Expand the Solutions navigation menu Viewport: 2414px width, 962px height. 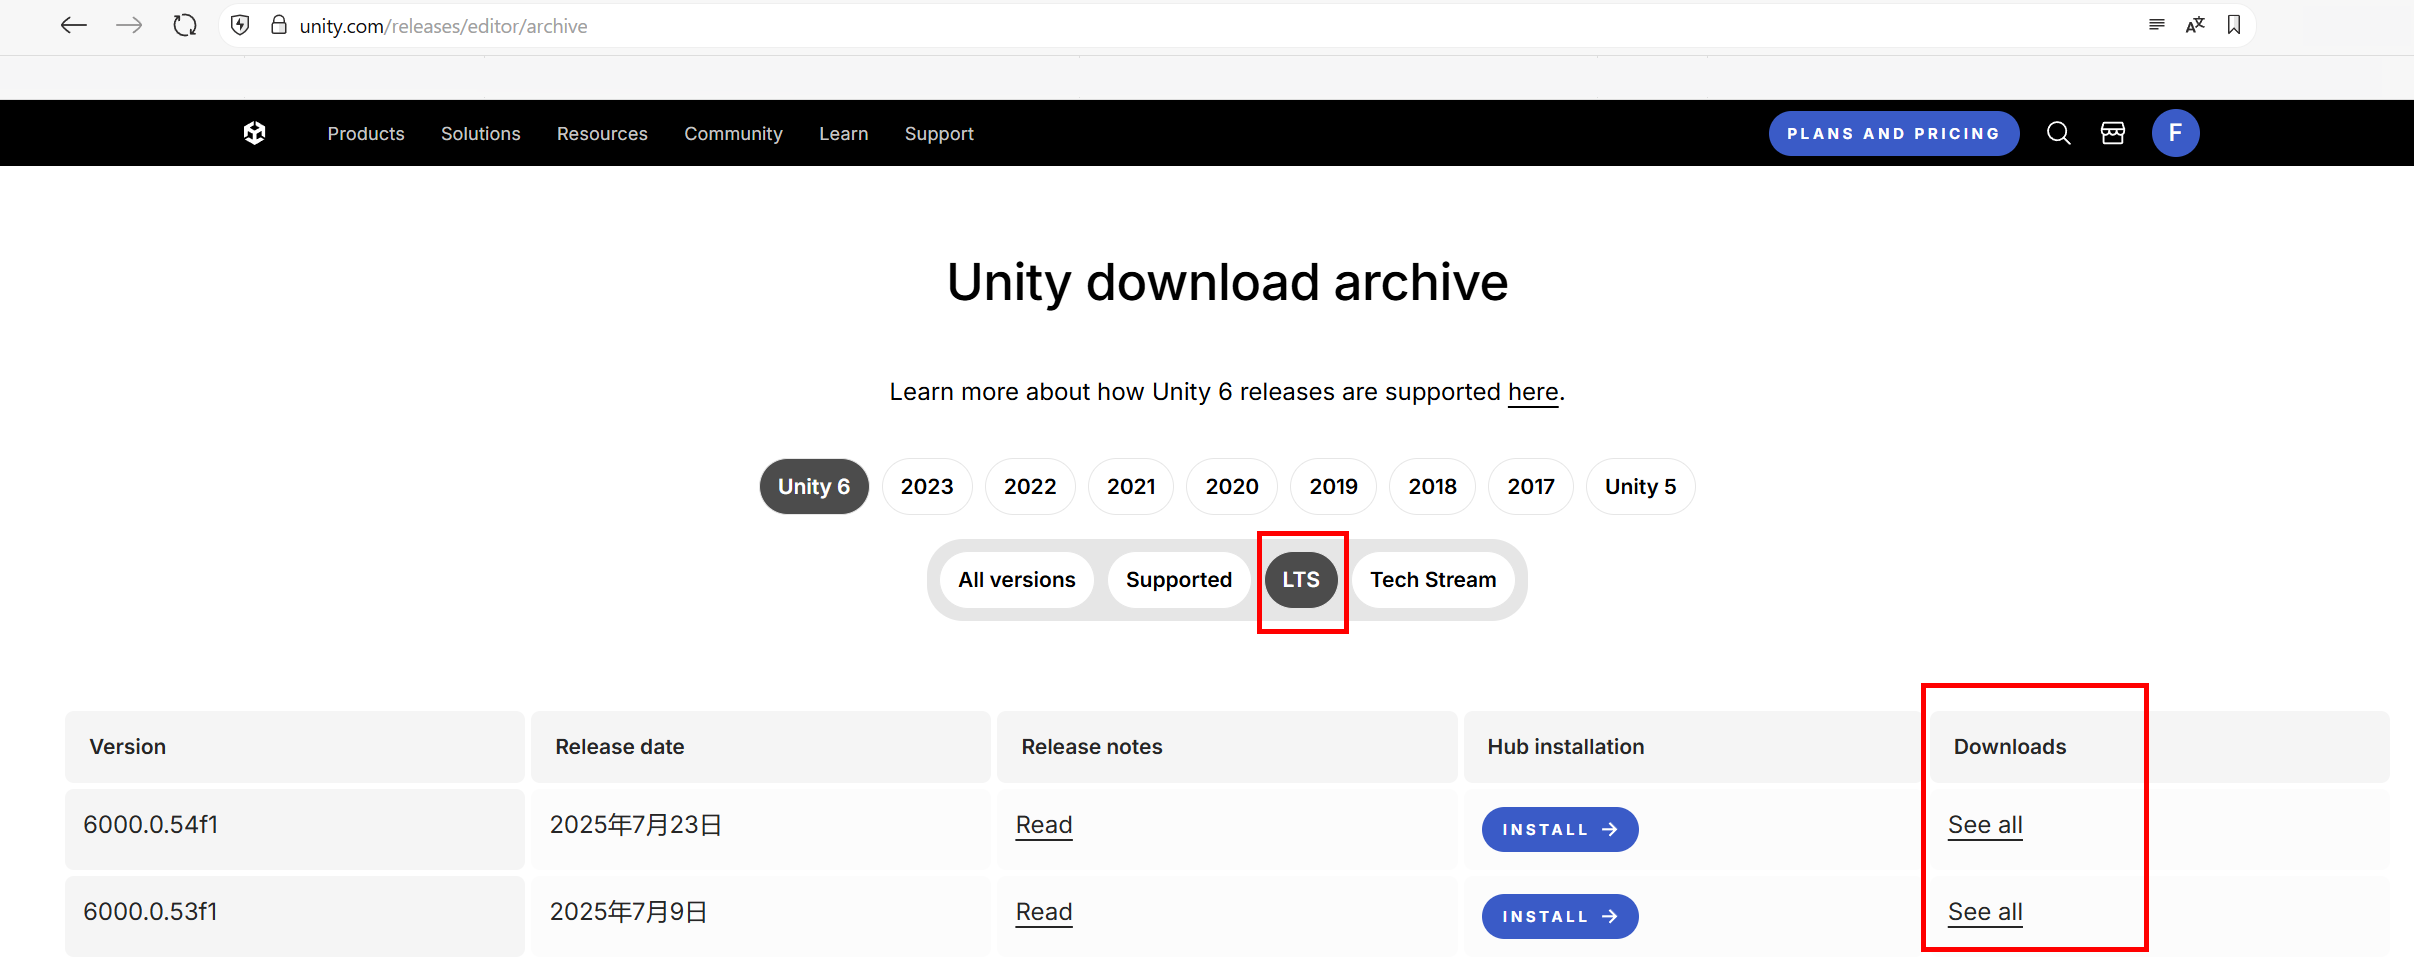(x=481, y=133)
